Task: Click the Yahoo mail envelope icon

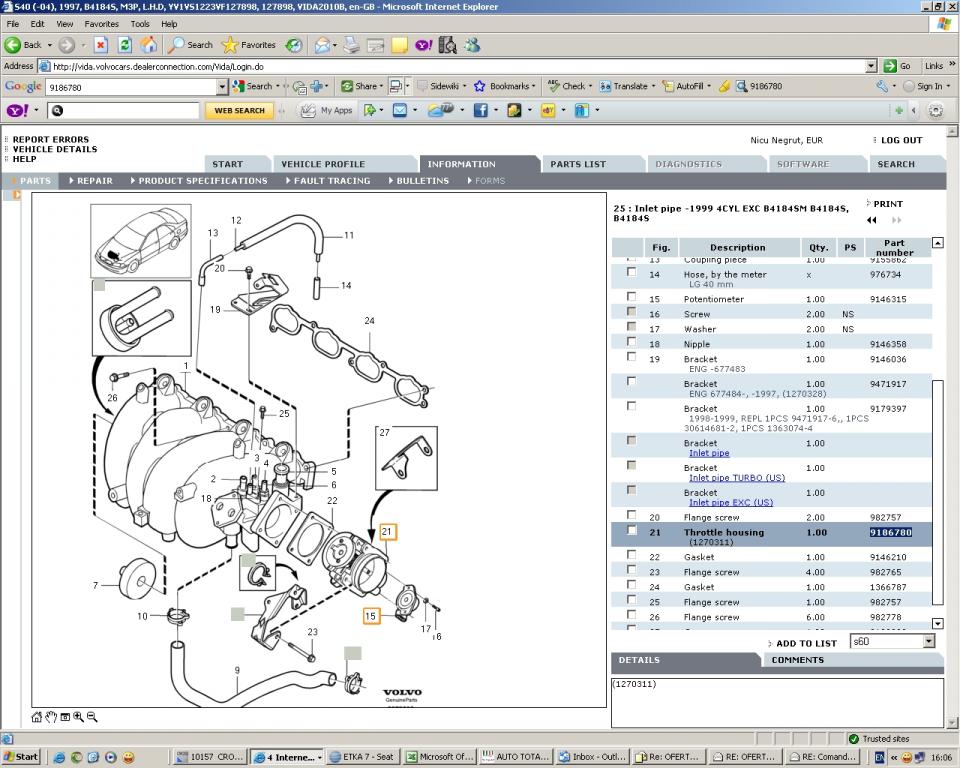Action: 400,110
